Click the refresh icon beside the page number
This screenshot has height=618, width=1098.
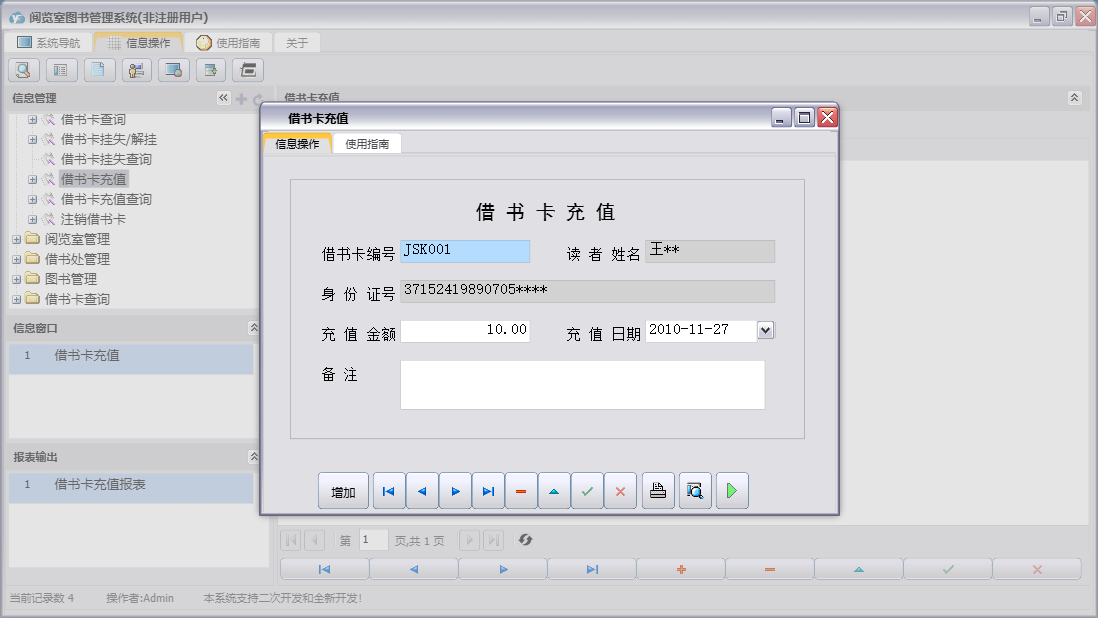(x=525, y=540)
